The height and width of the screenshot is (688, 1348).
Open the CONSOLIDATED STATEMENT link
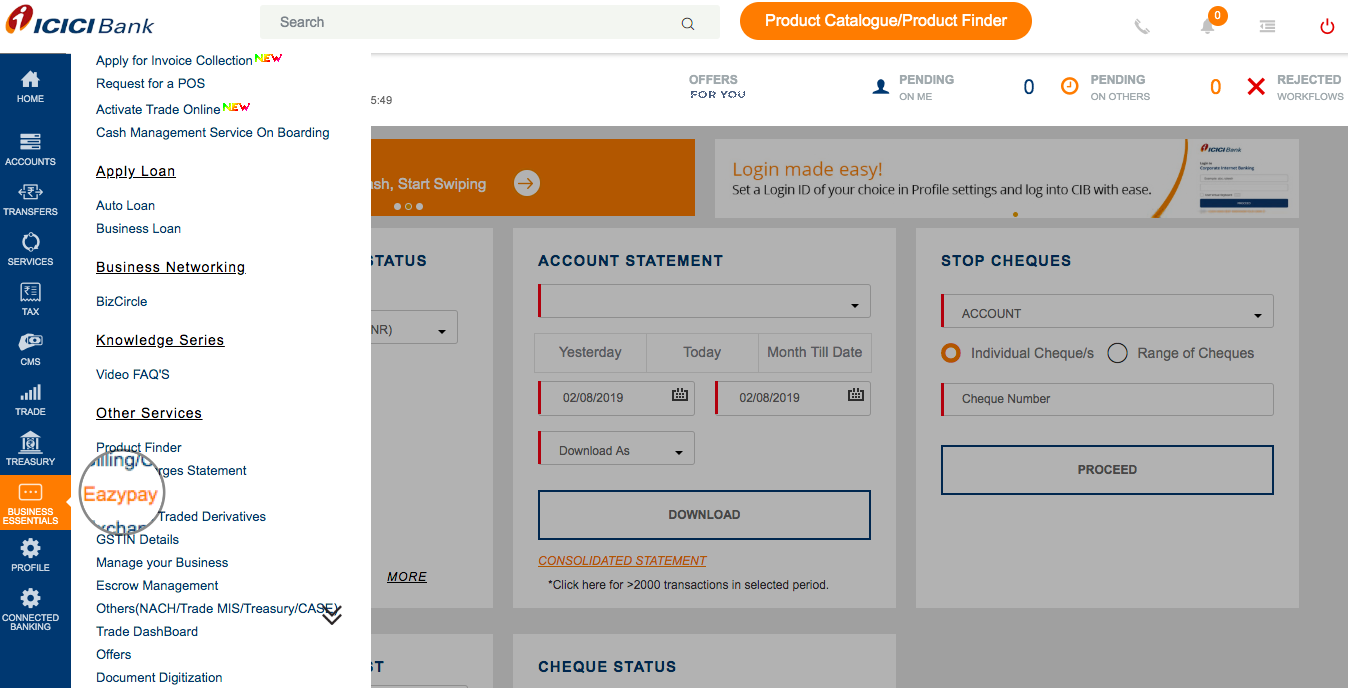621,560
